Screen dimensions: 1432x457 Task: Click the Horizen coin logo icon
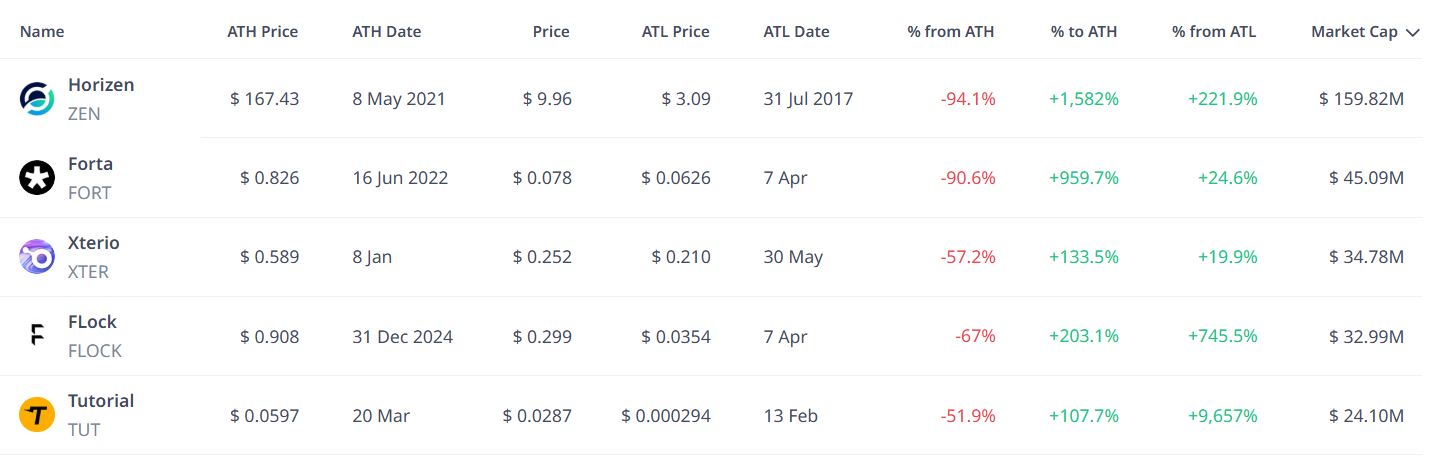(x=37, y=99)
